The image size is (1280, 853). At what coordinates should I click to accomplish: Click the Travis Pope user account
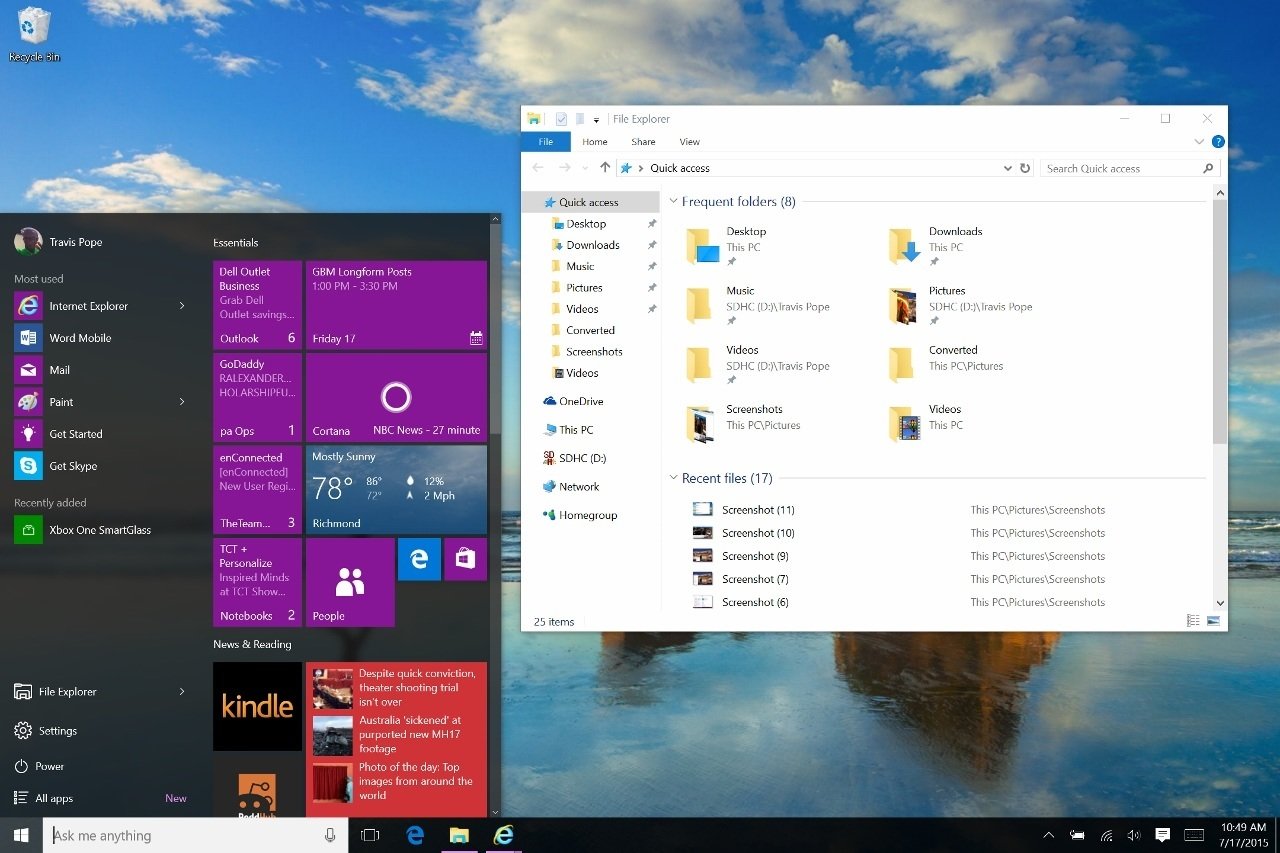(60, 242)
